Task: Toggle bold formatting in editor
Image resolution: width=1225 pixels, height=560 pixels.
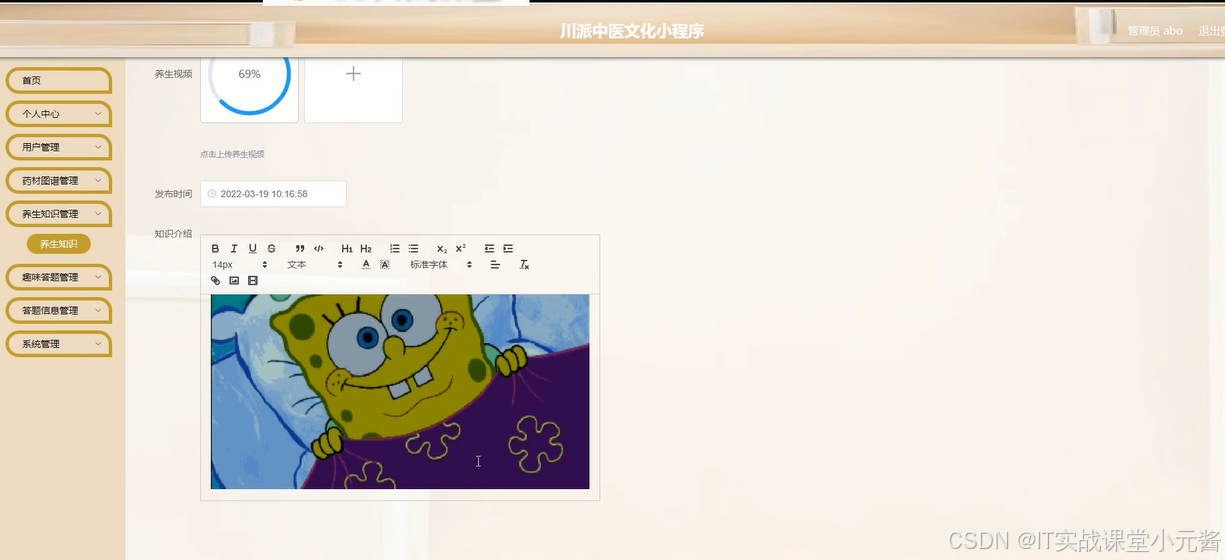Action: 215,249
